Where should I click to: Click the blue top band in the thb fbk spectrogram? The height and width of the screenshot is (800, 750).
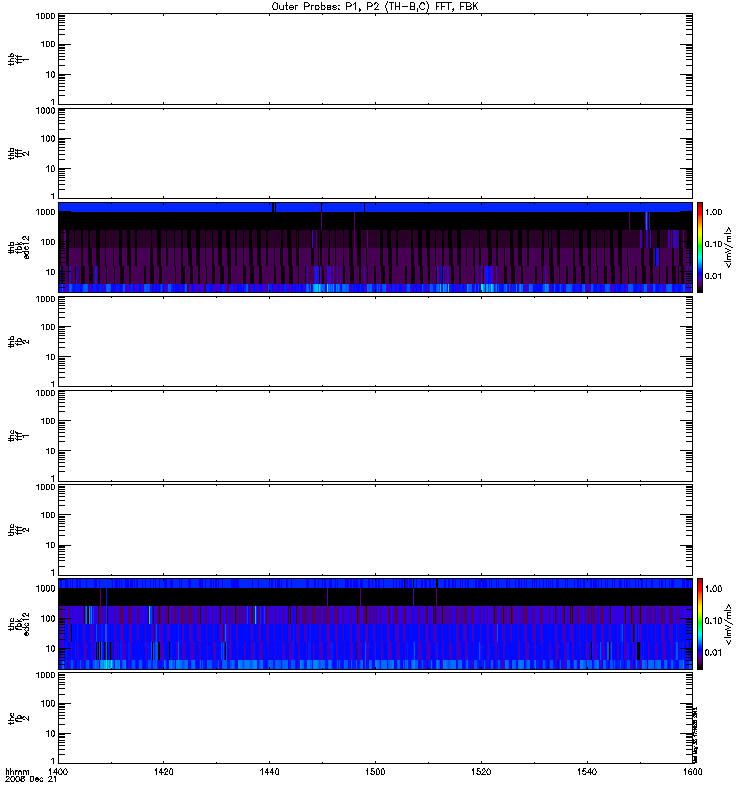[375, 207]
